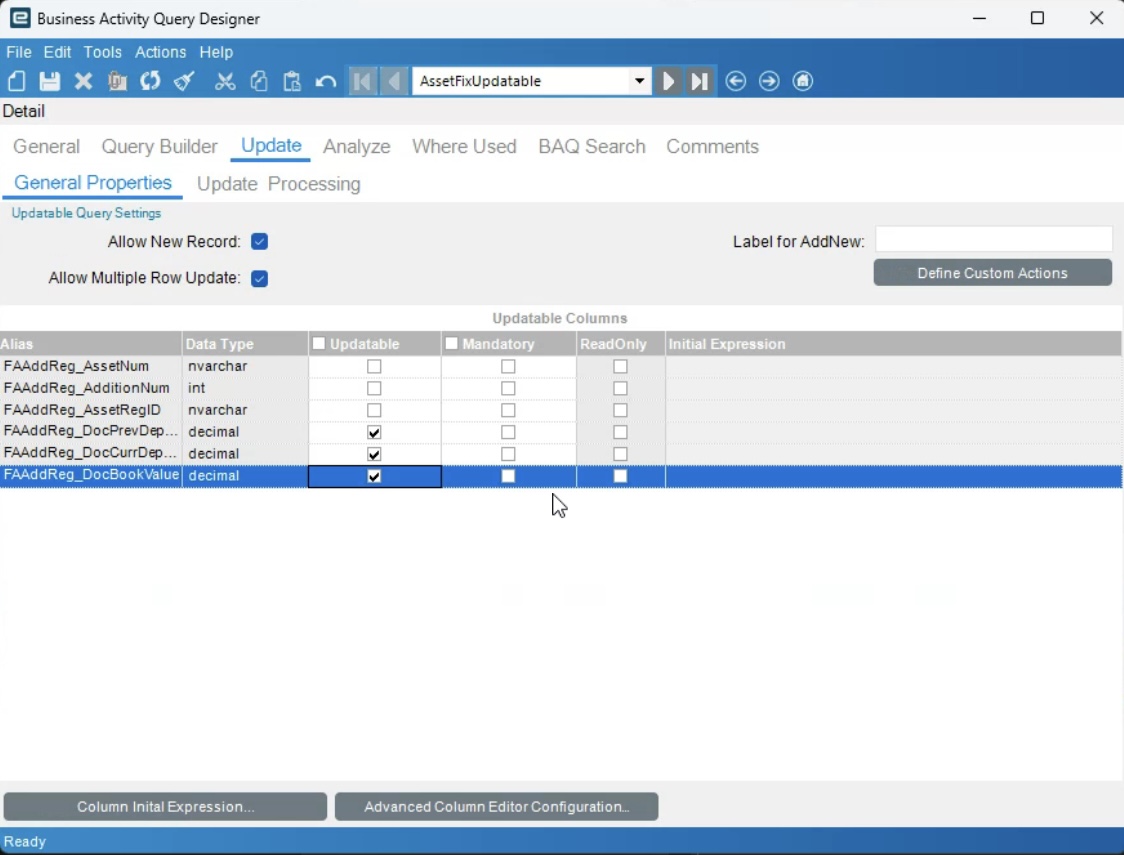Image resolution: width=1124 pixels, height=855 pixels.
Task: Check ReadOnly for FAAddReg_AssetRegID row
Action: (x=621, y=410)
